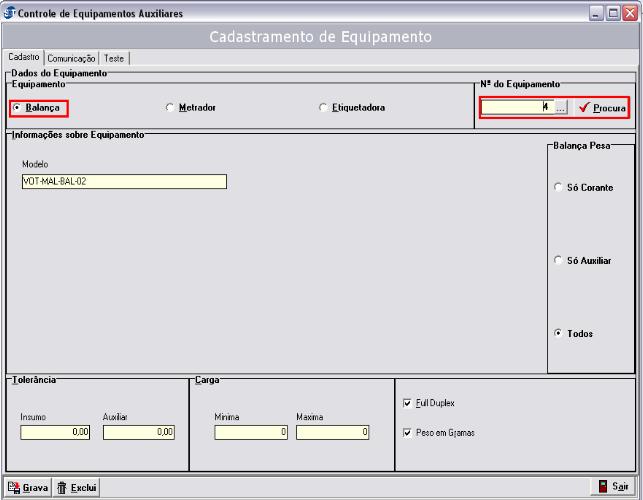Screen dimensions: 643x500
Task: Click the Exclui delete button
Action: click(x=76, y=488)
